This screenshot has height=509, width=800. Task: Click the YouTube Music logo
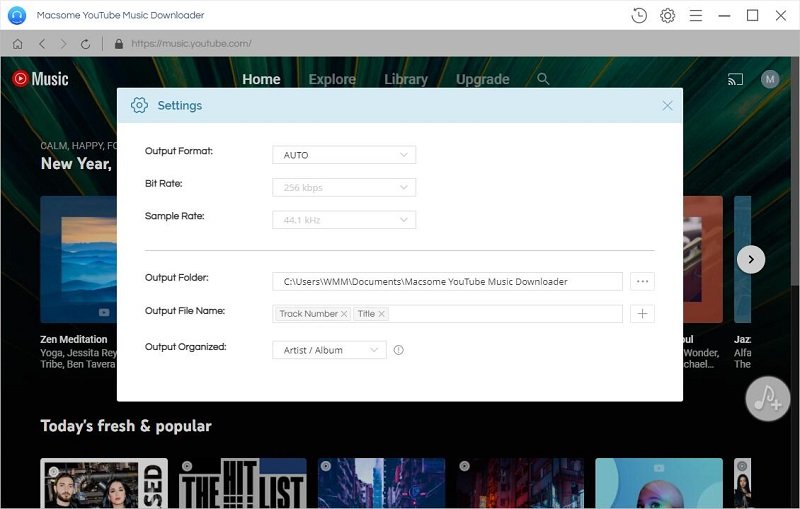[x=40, y=79]
